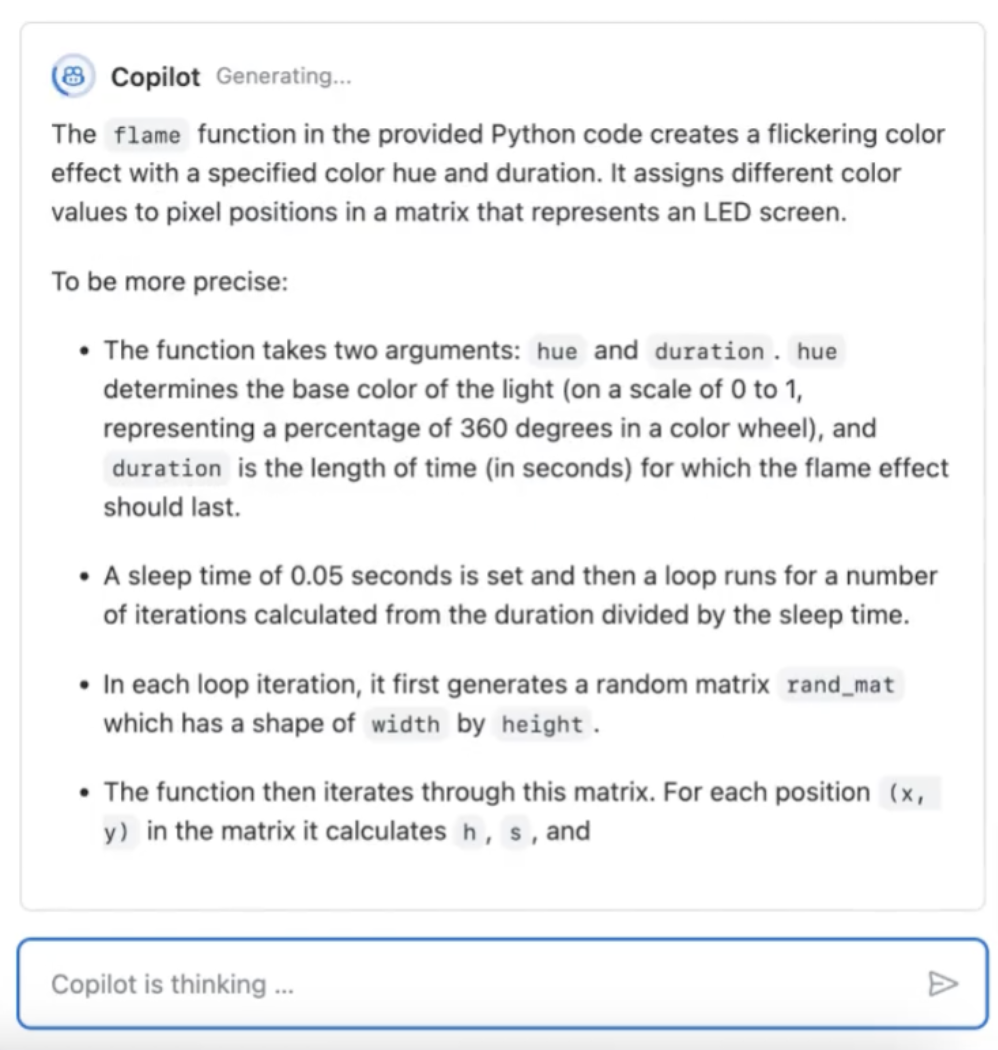The image size is (998, 1050).
Task: Click the "(x," code fragment
Action: click(909, 793)
